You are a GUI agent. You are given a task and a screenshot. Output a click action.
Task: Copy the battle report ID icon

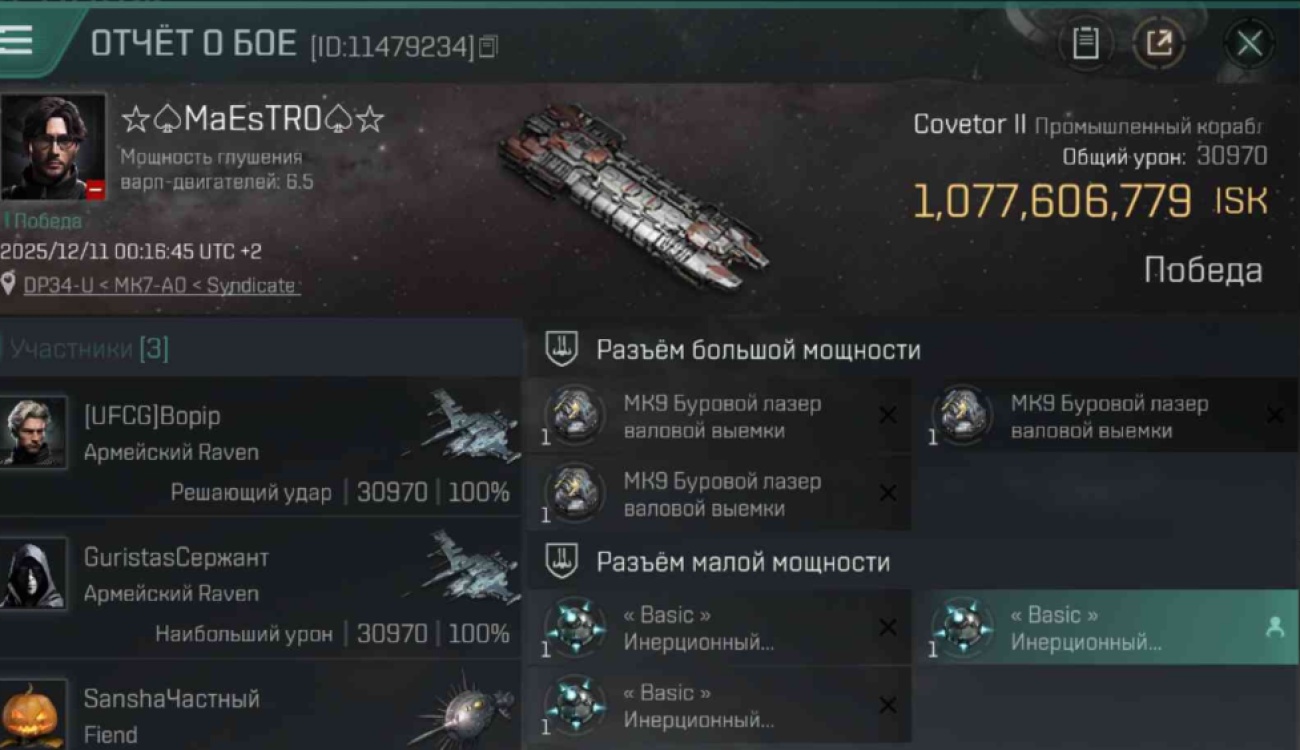488,46
